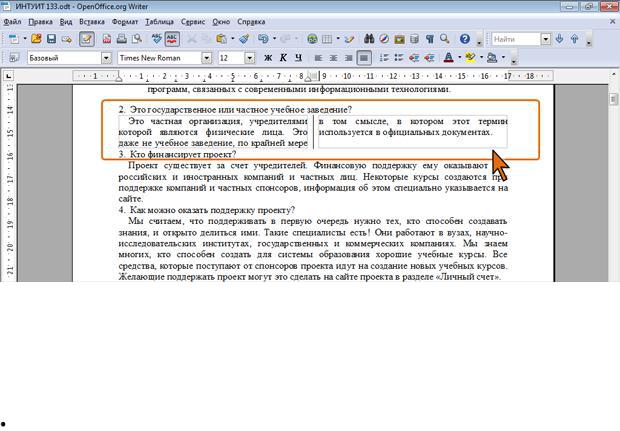Show Draw Functions pencil icon
Screen dimensions: 620x431
[350, 39]
